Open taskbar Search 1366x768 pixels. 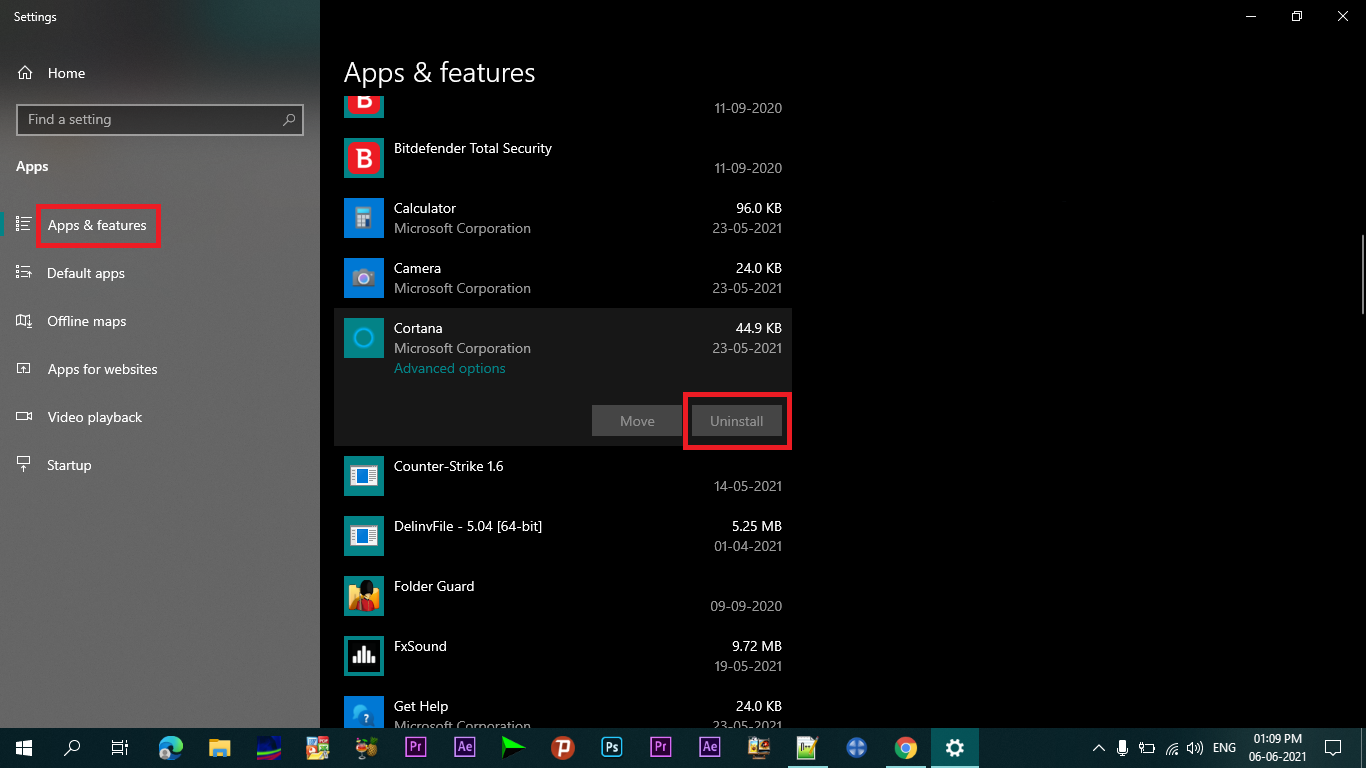[72, 747]
